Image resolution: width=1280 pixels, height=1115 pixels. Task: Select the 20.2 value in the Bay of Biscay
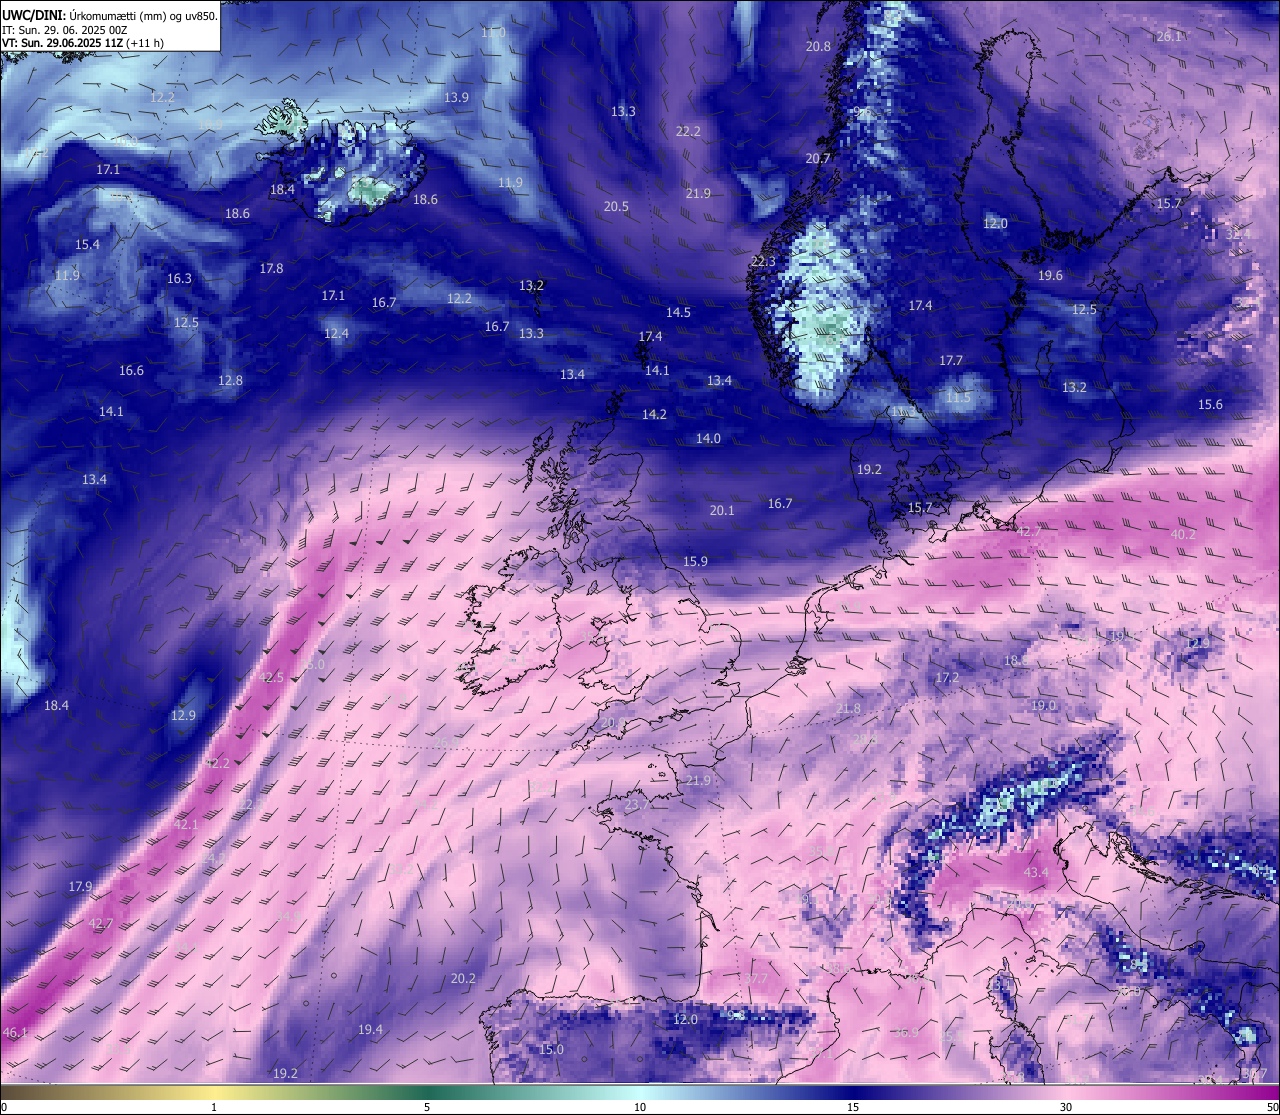click(463, 978)
